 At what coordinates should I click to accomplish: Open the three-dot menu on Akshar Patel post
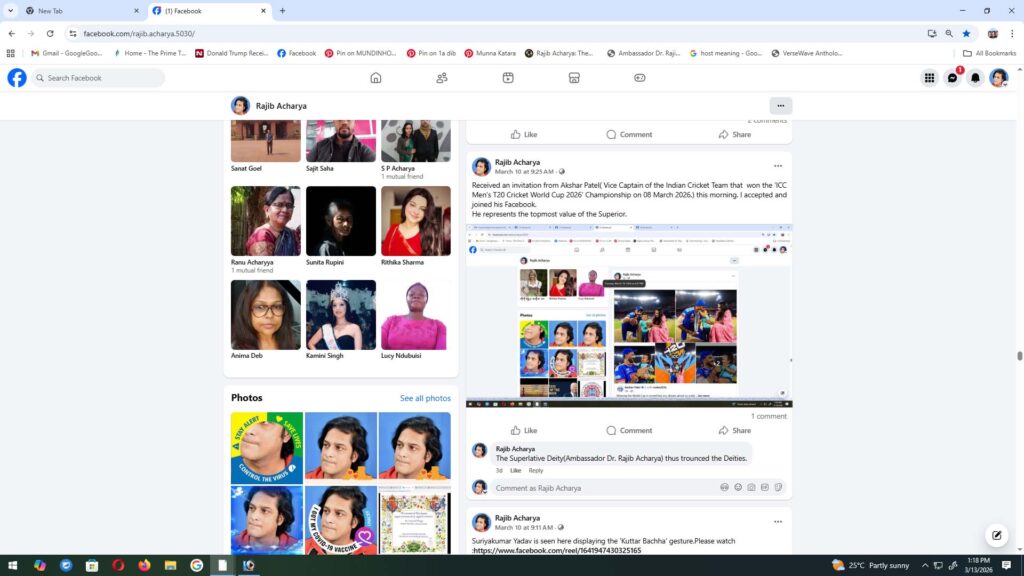point(777,166)
